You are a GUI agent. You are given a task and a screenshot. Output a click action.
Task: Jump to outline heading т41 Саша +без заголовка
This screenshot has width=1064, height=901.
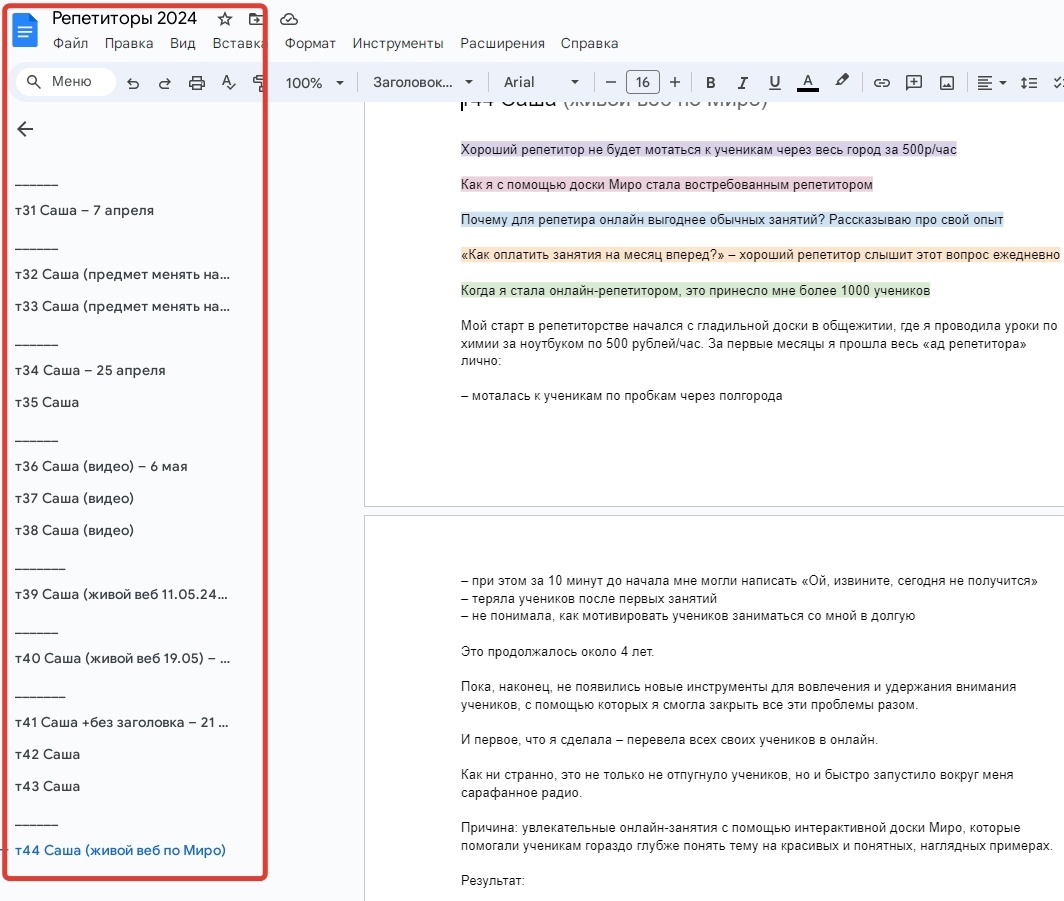[x=121, y=723]
